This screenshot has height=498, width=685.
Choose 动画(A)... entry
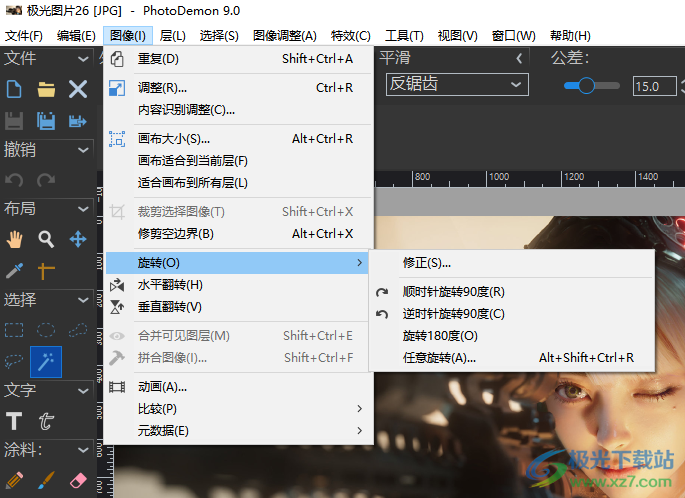pos(239,387)
